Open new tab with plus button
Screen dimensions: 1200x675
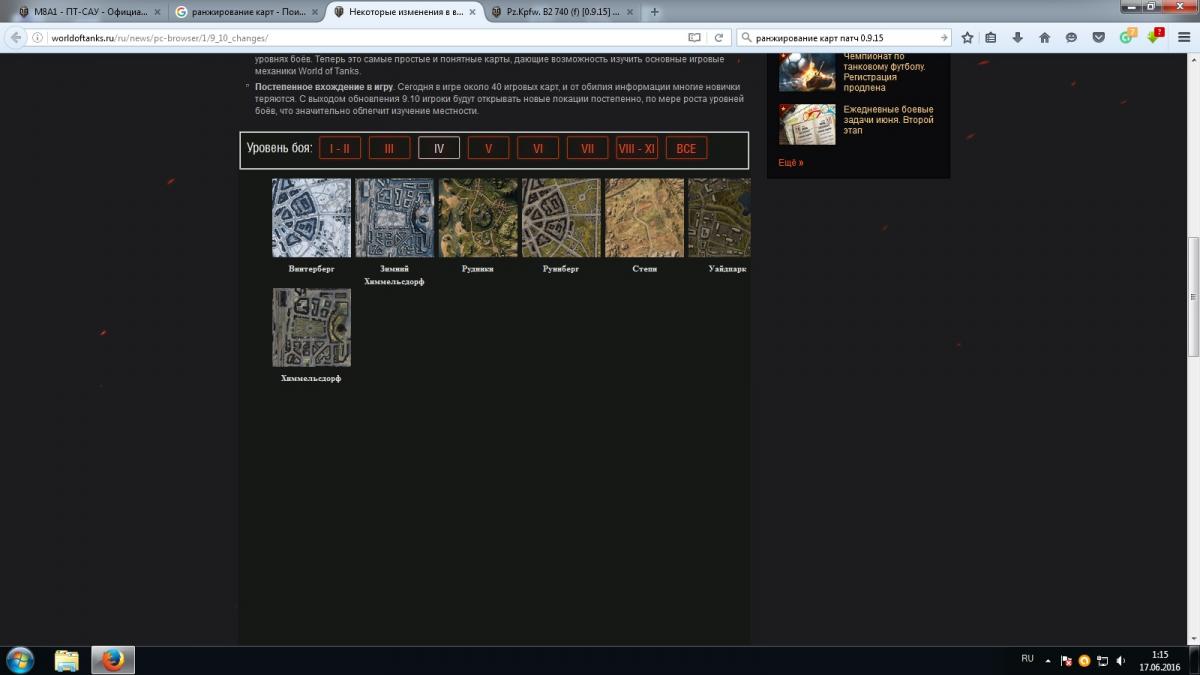point(655,12)
